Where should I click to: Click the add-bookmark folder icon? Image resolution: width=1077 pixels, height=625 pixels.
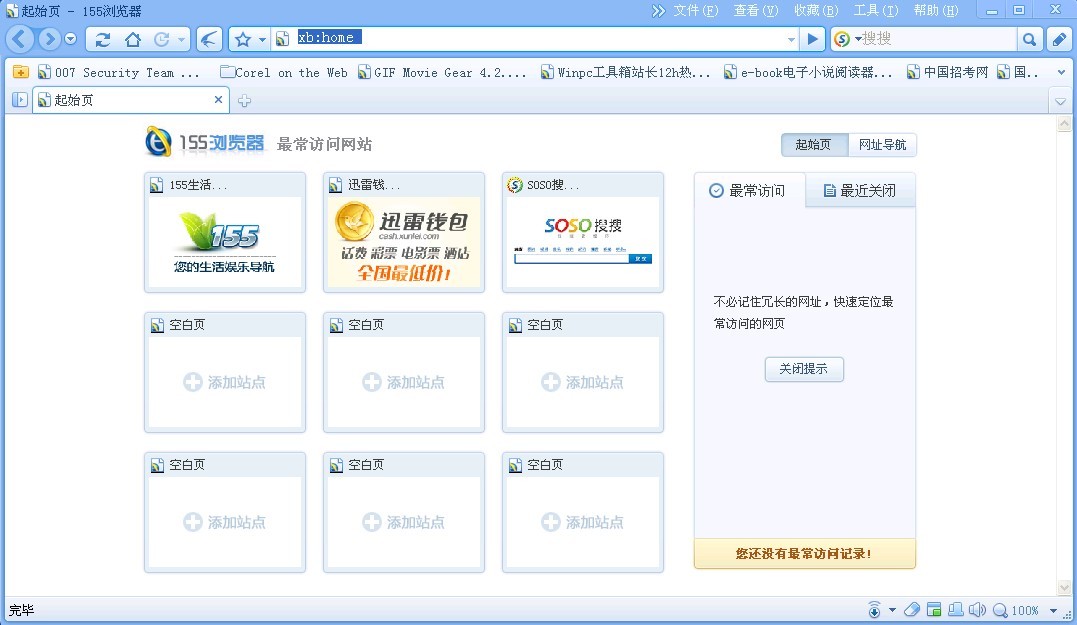pos(20,72)
